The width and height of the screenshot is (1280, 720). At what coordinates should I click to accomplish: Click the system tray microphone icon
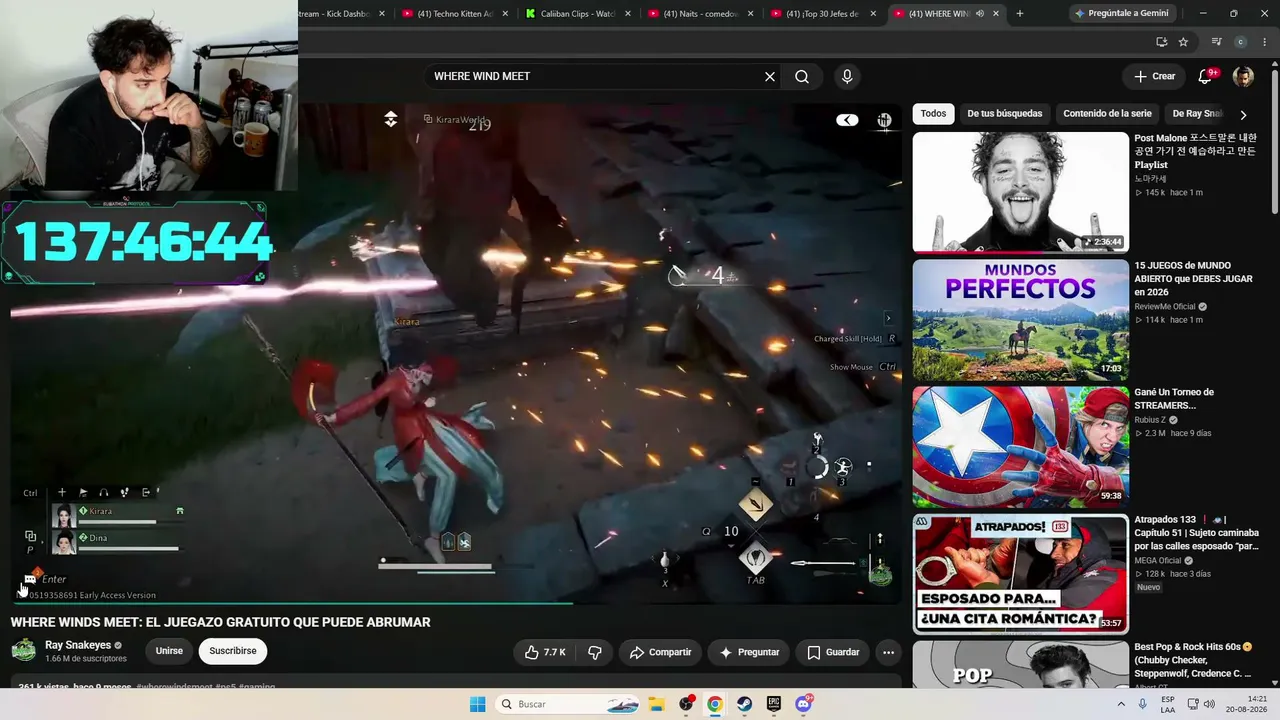tap(1143, 704)
